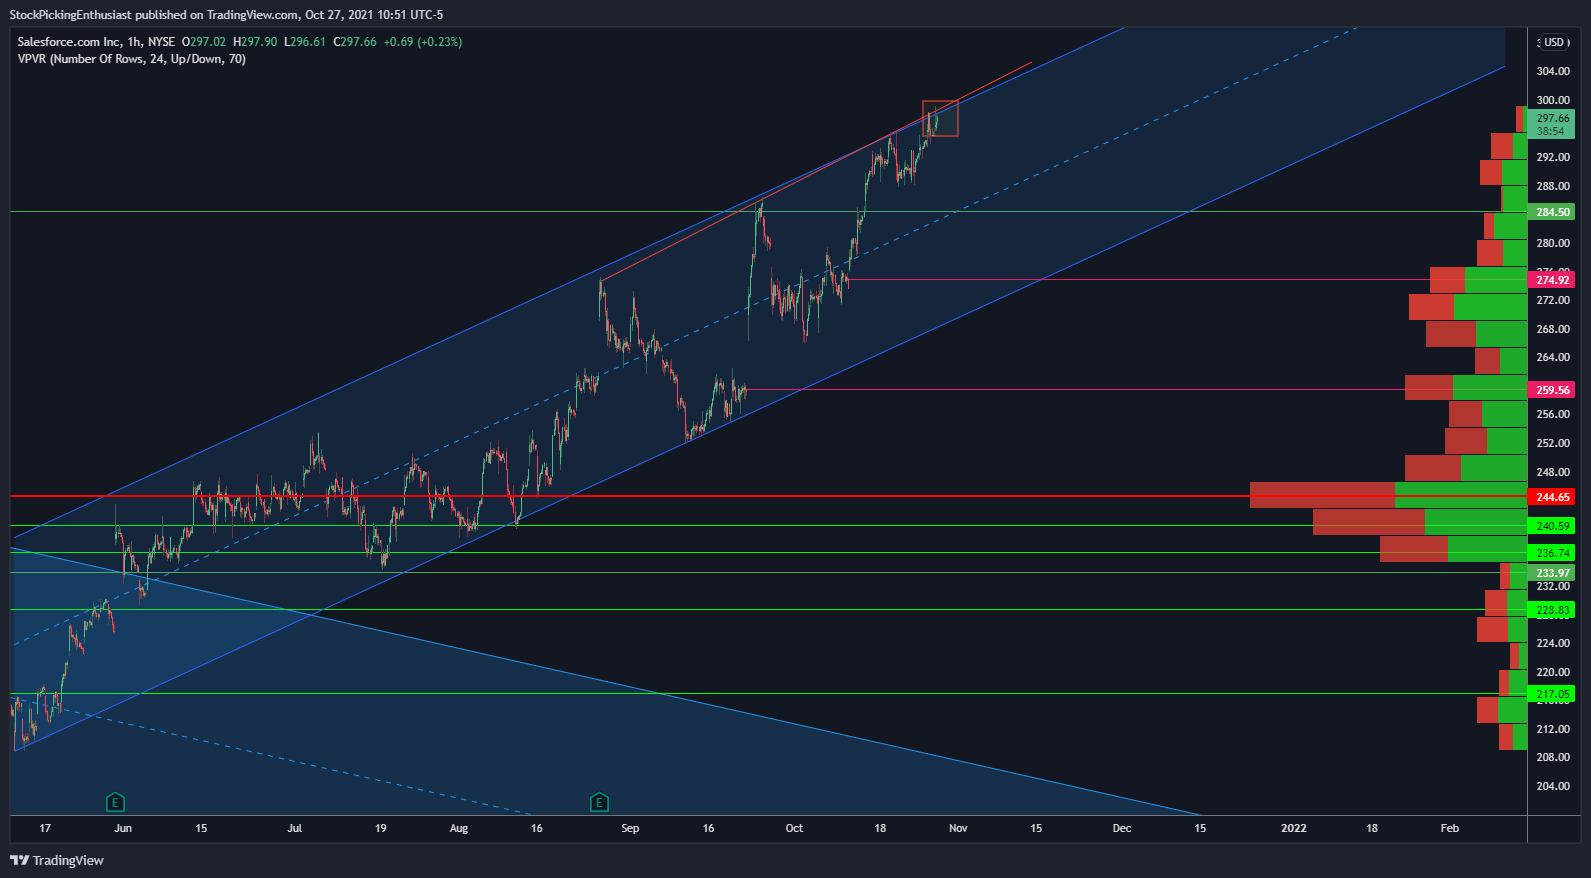Click the '2022' label on time axis
This screenshot has width=1591, height=878.
click(1294, 828)
